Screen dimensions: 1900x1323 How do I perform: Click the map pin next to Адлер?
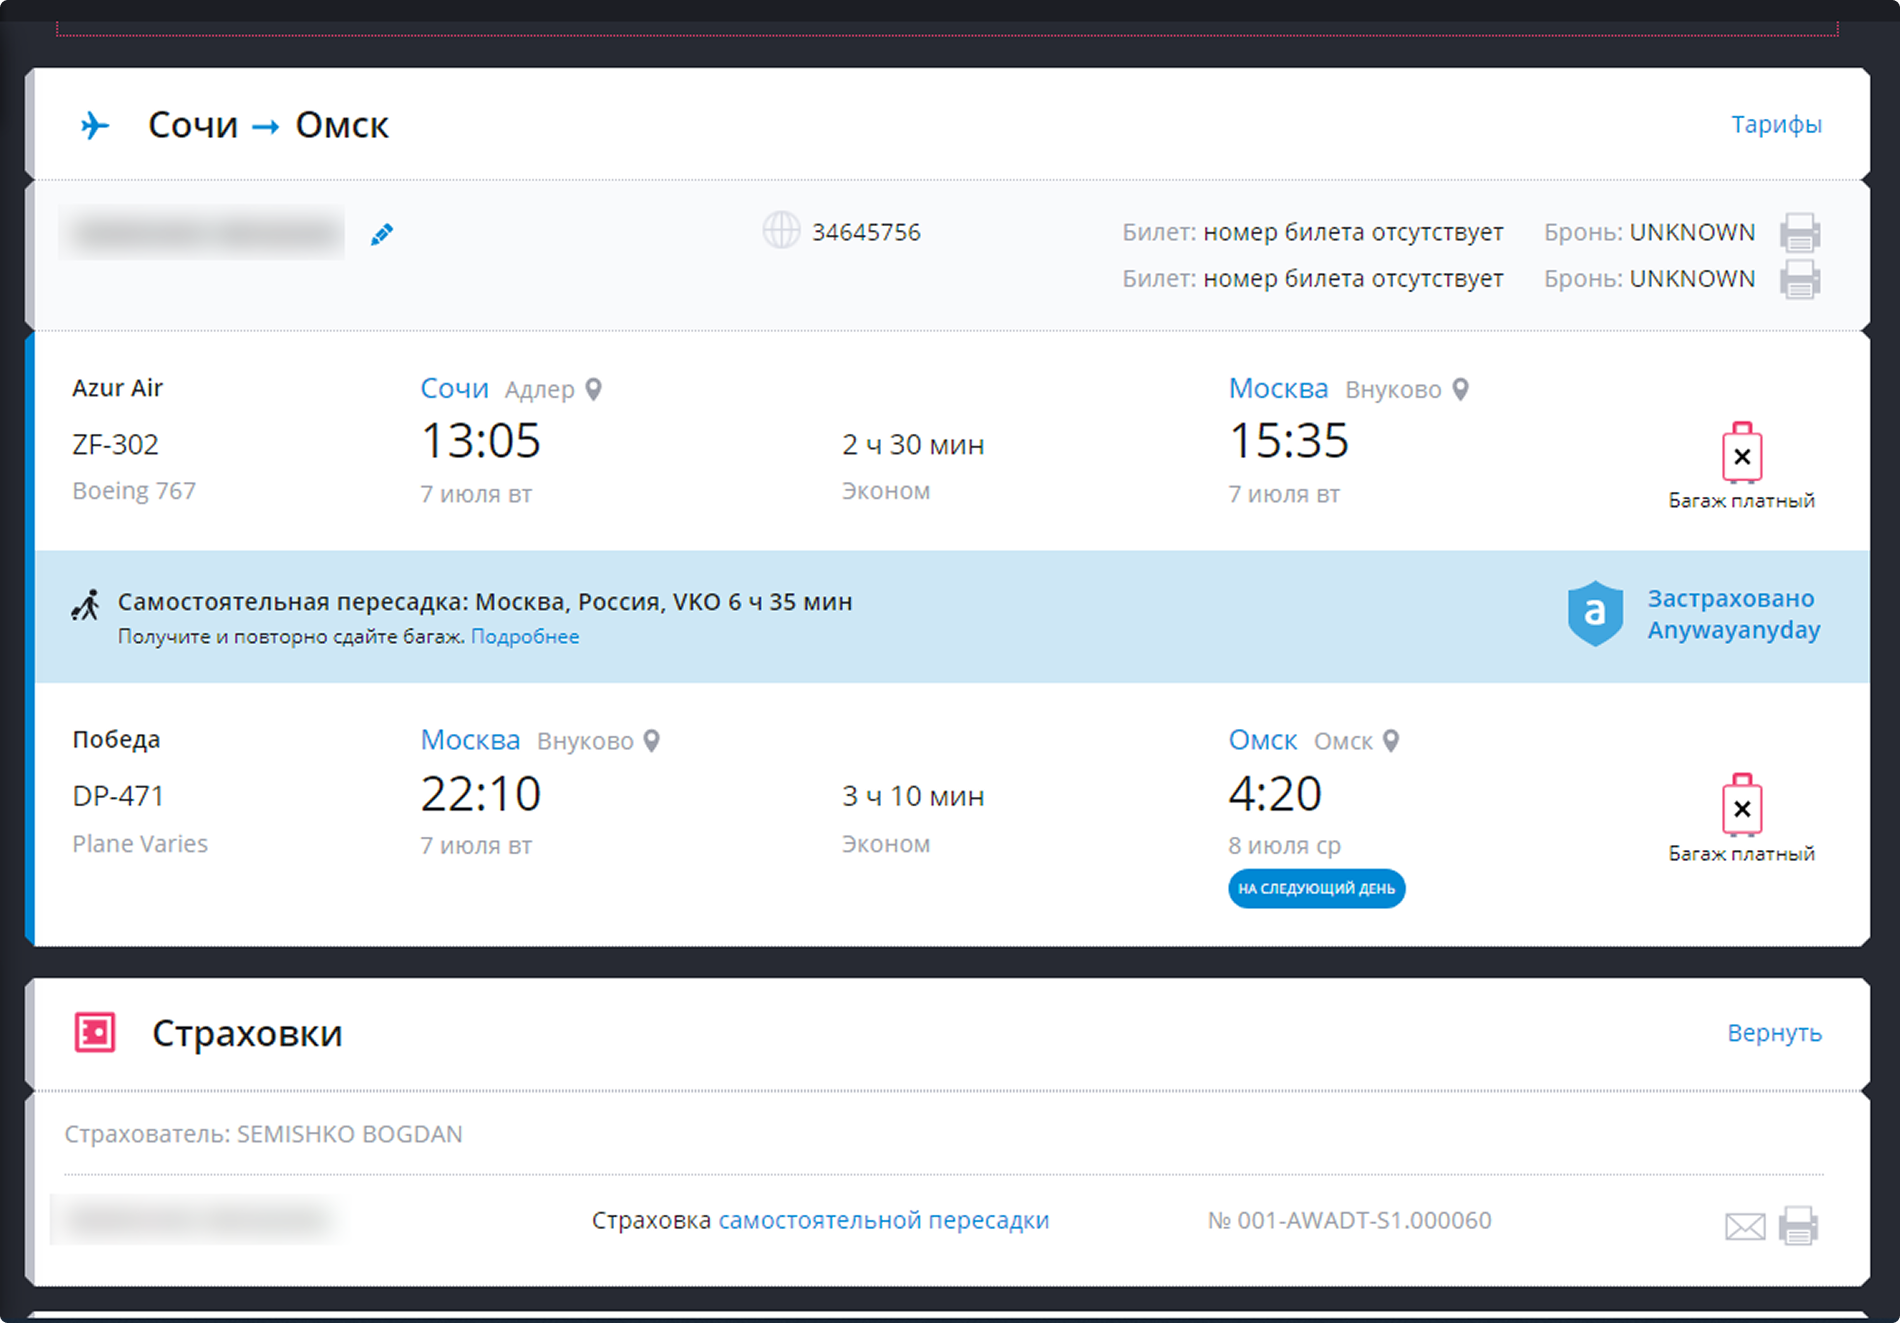593,389
